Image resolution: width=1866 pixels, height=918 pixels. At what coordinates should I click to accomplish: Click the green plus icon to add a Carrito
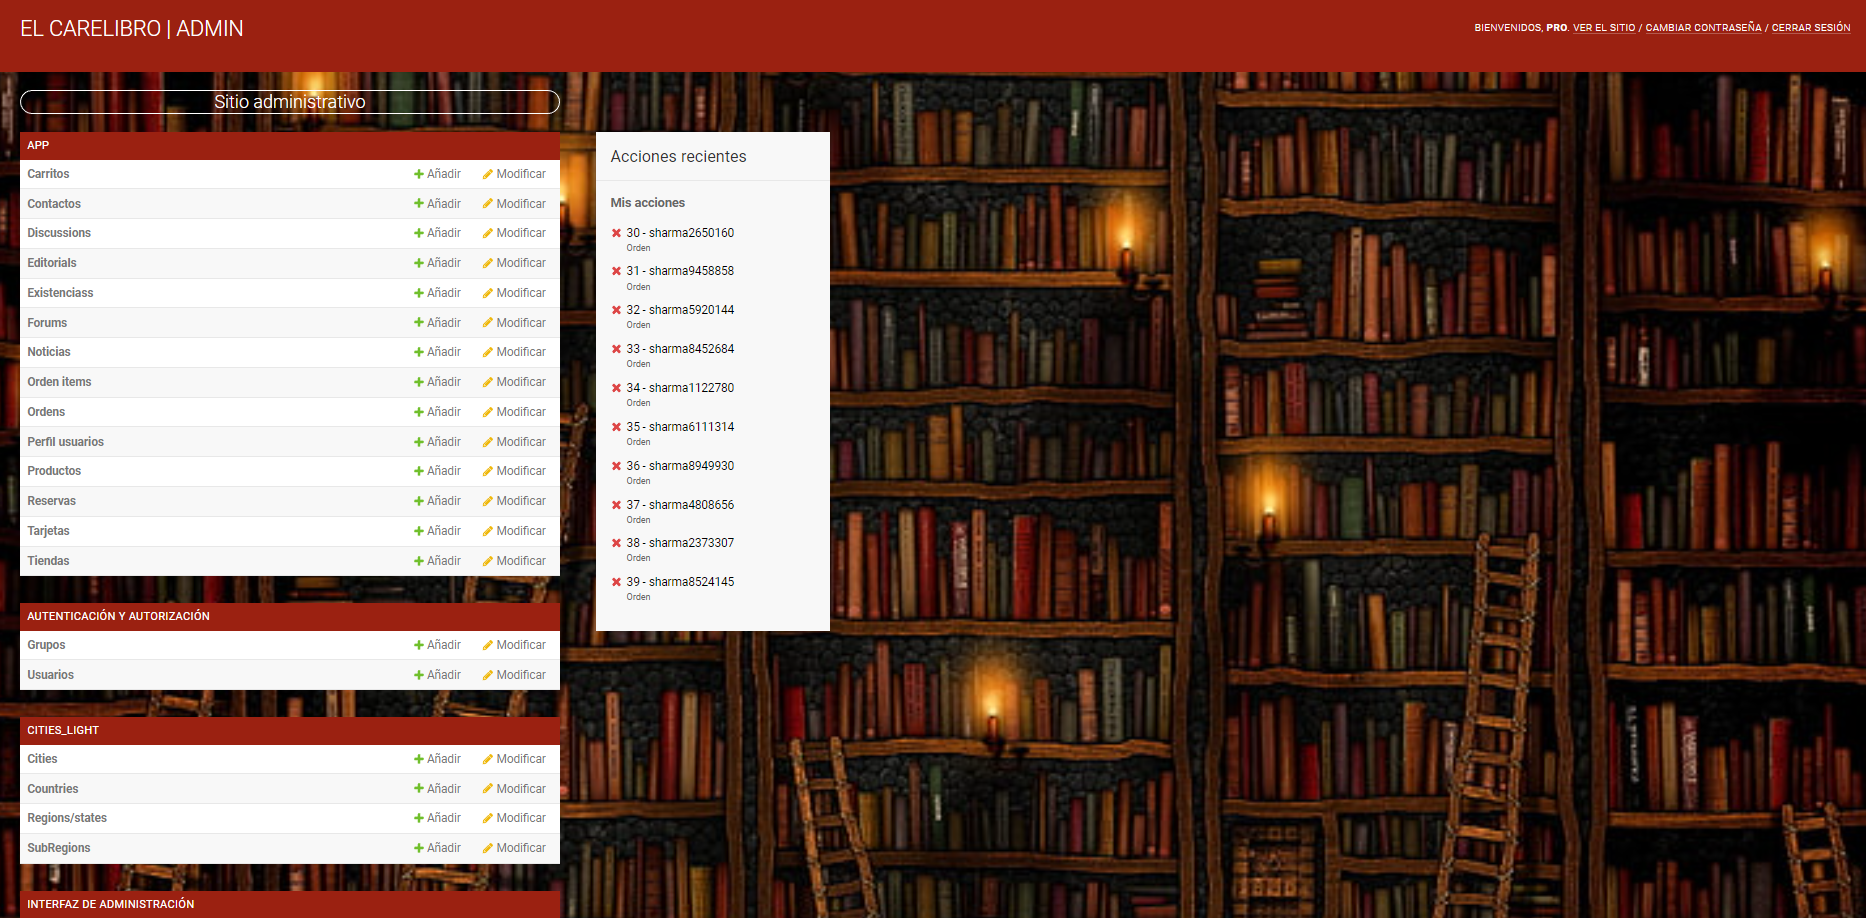[x=420, y=173]
